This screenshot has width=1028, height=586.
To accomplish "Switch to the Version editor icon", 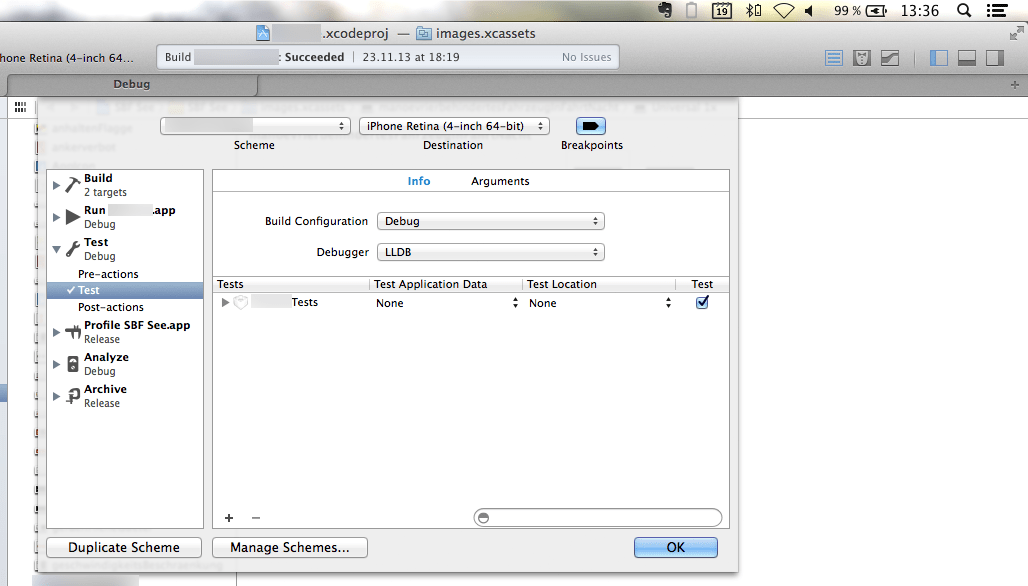I will click(x=889, y=57).
